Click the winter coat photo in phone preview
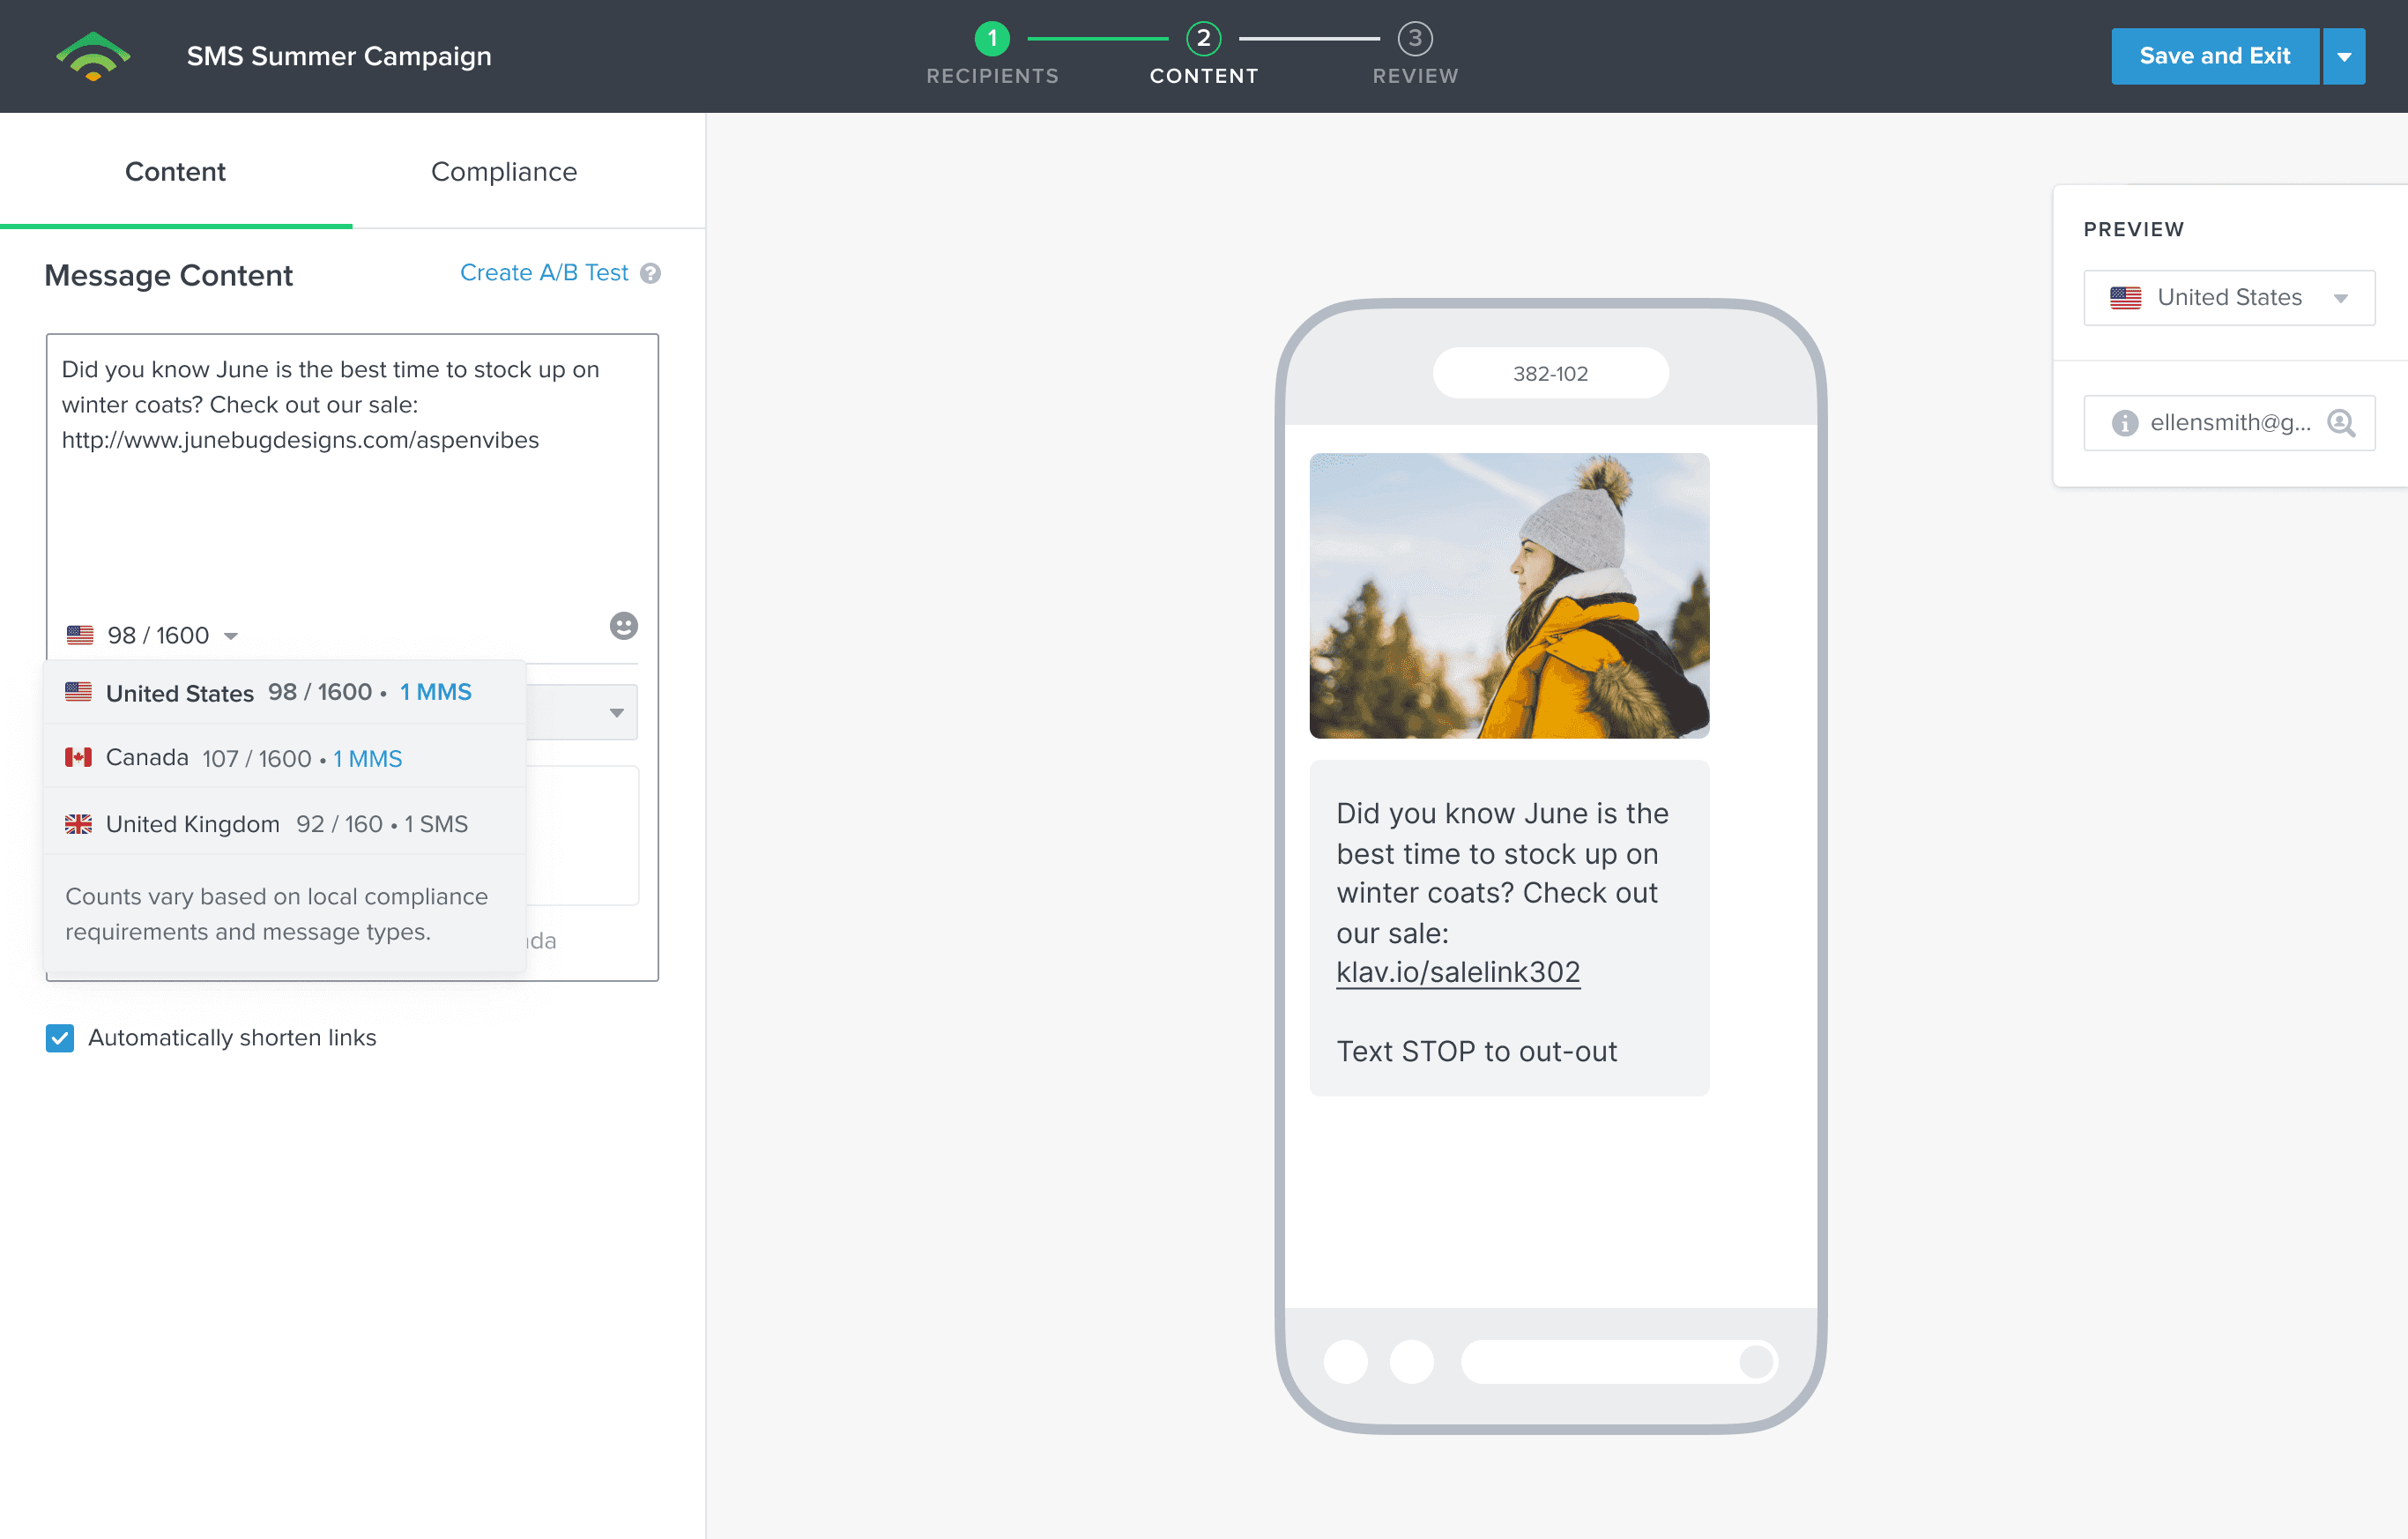Image resolution: width=2408 pixels, height=1539 pixels. pos(1509,595)
